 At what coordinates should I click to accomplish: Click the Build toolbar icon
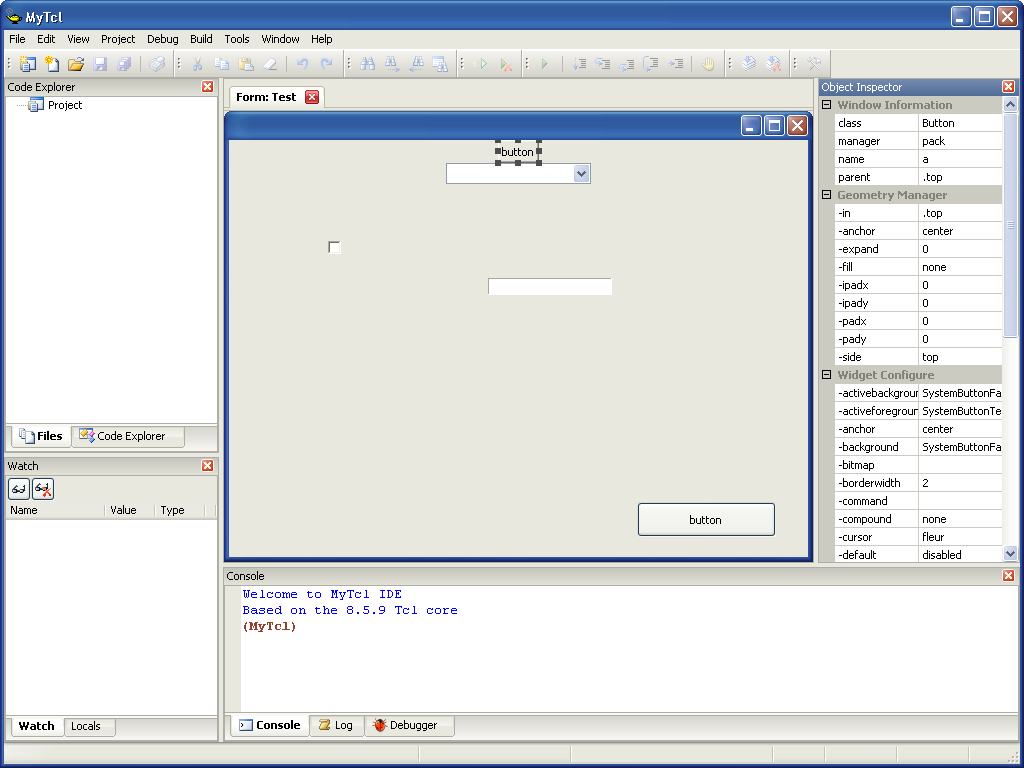click(748, 64)
